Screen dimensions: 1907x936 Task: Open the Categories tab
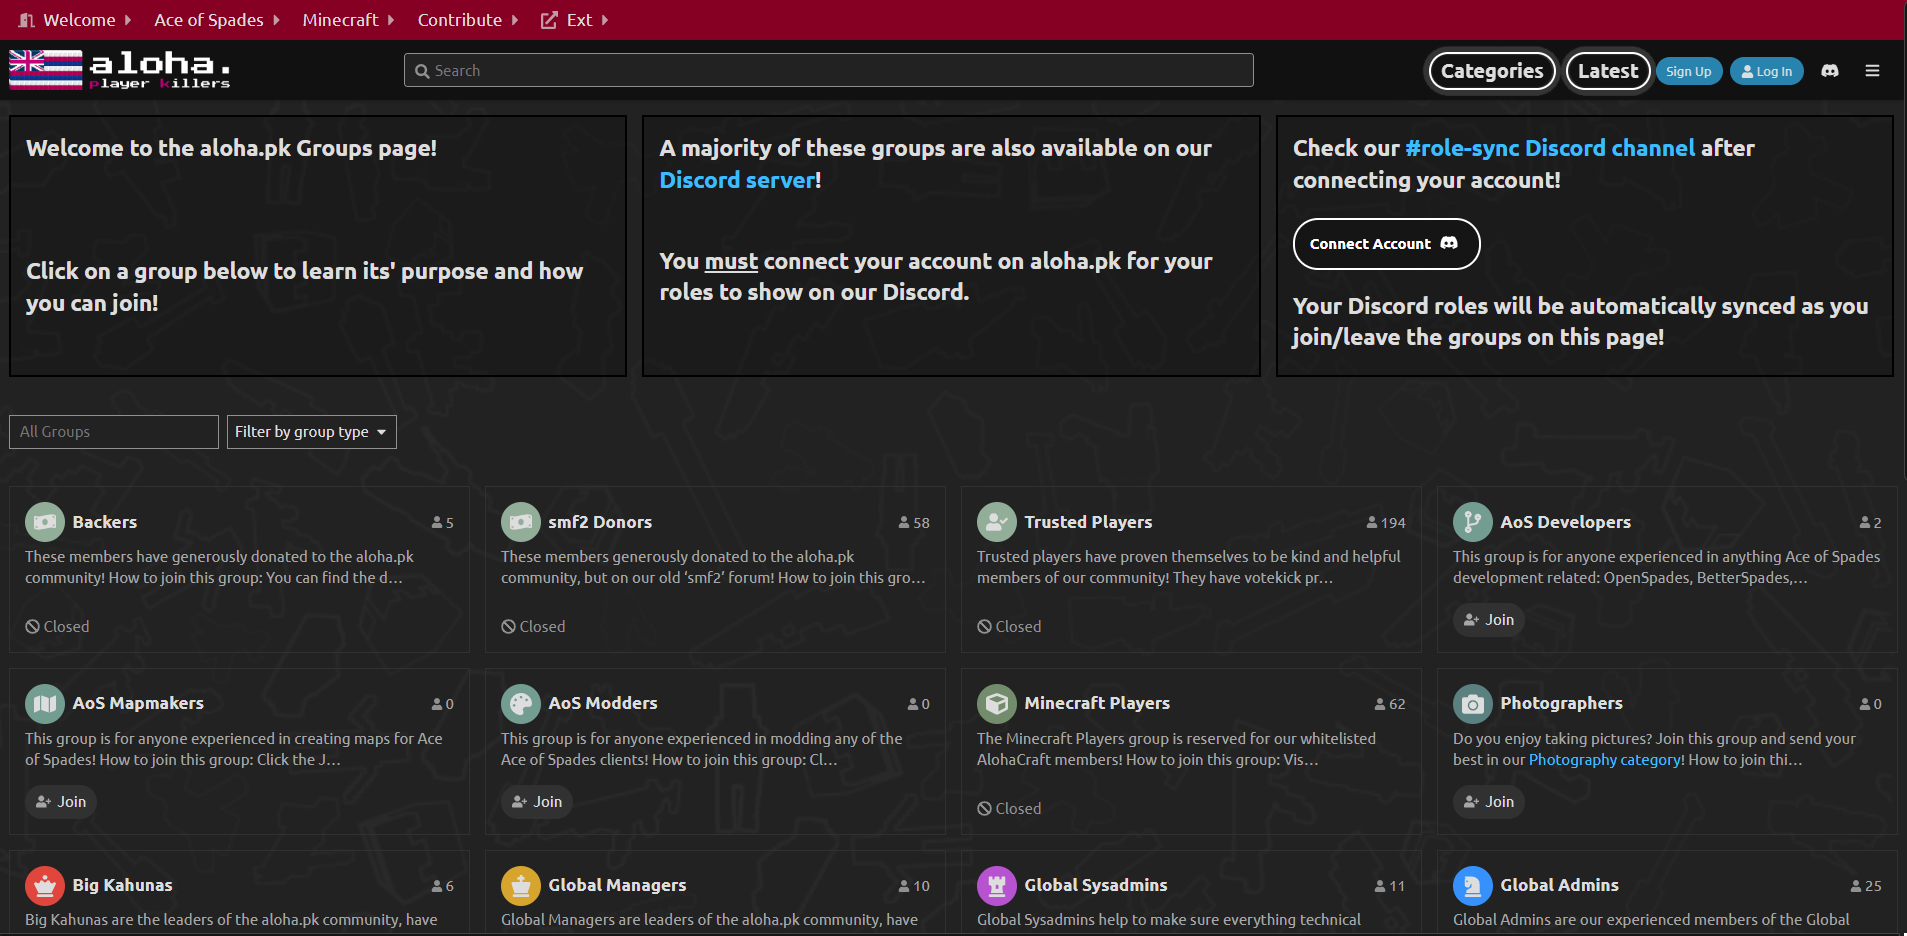(x=1492, y=71)
